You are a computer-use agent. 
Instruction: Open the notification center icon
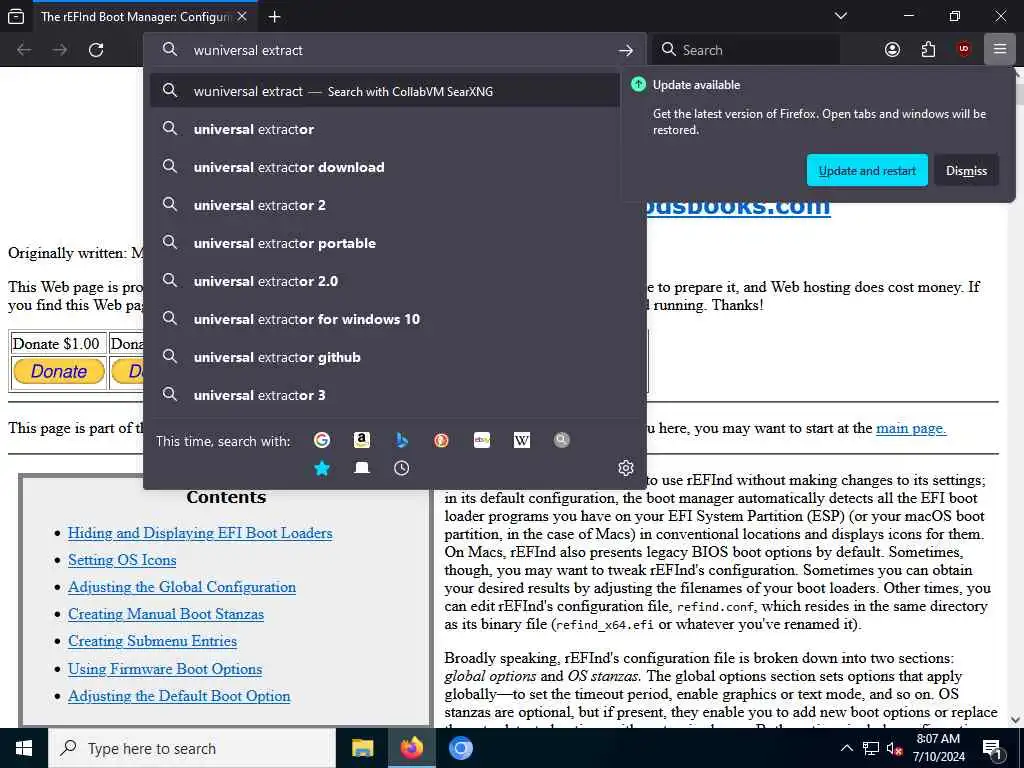(x=993, y=750)
